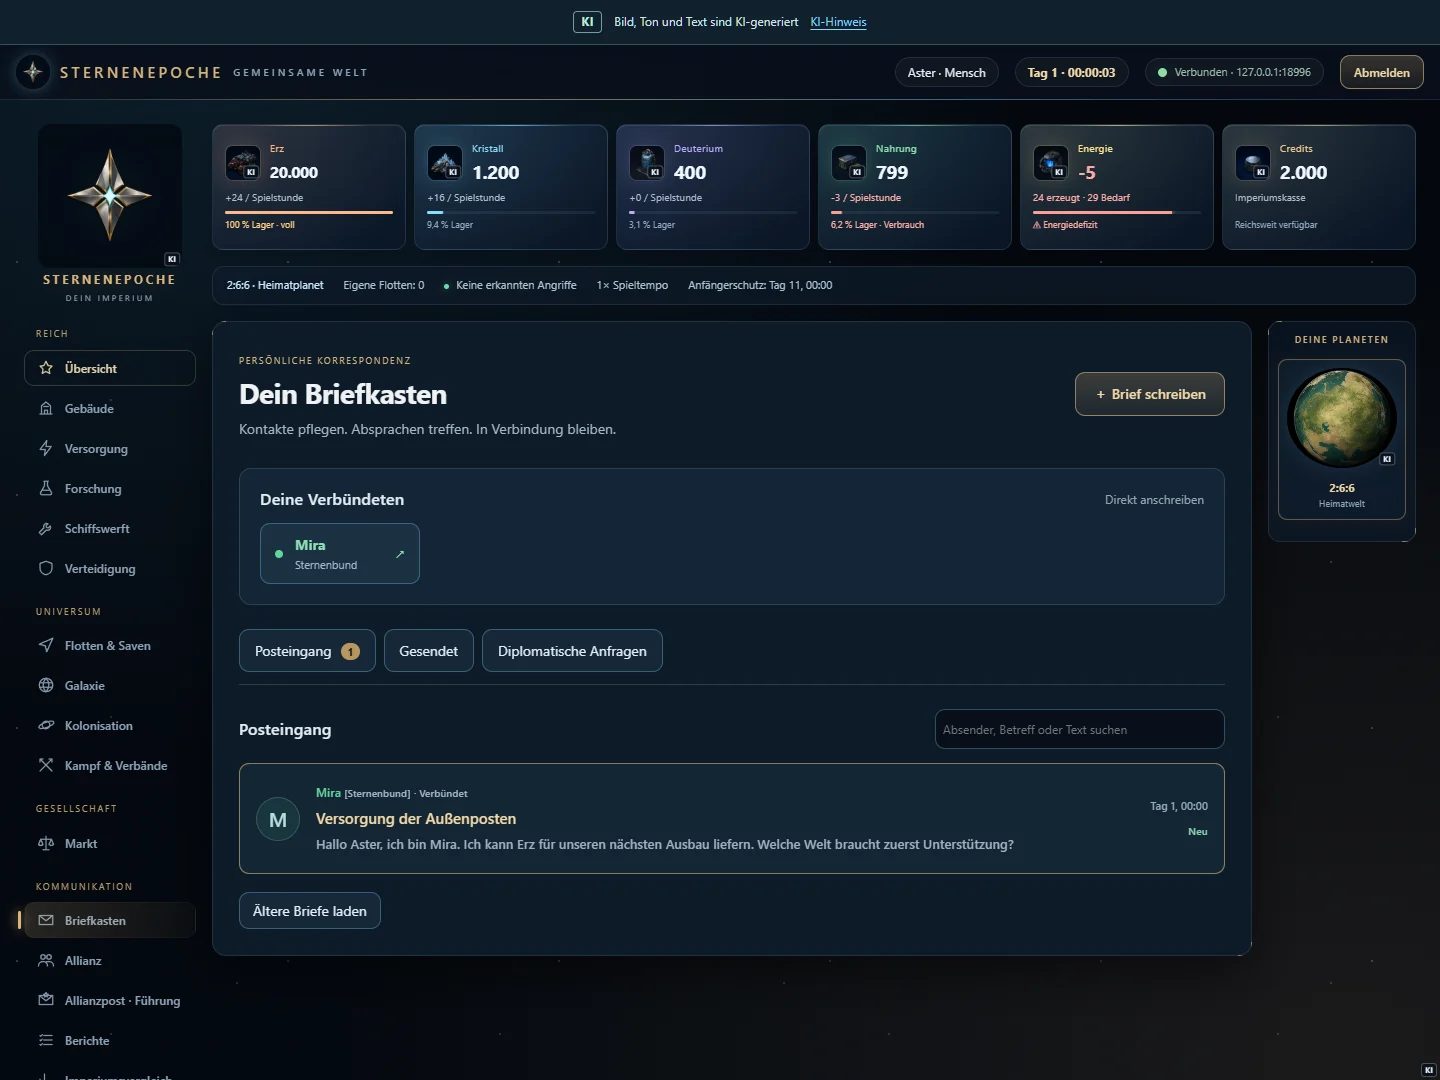Follow the KI-Hinweis link
The height and width of the screenshot is (1080, 1440).
point(838,22)
